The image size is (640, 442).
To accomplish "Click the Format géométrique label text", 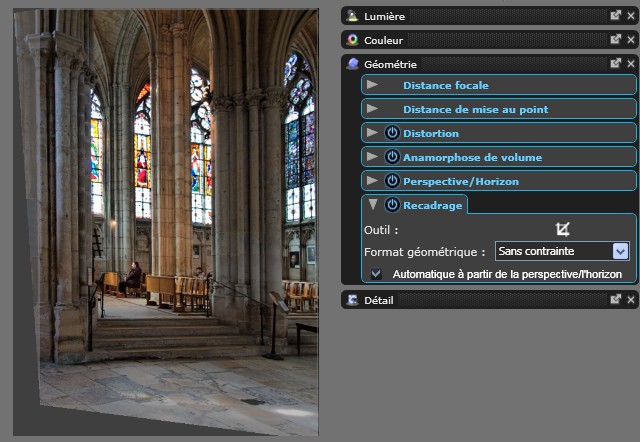I will coord(424,252).
